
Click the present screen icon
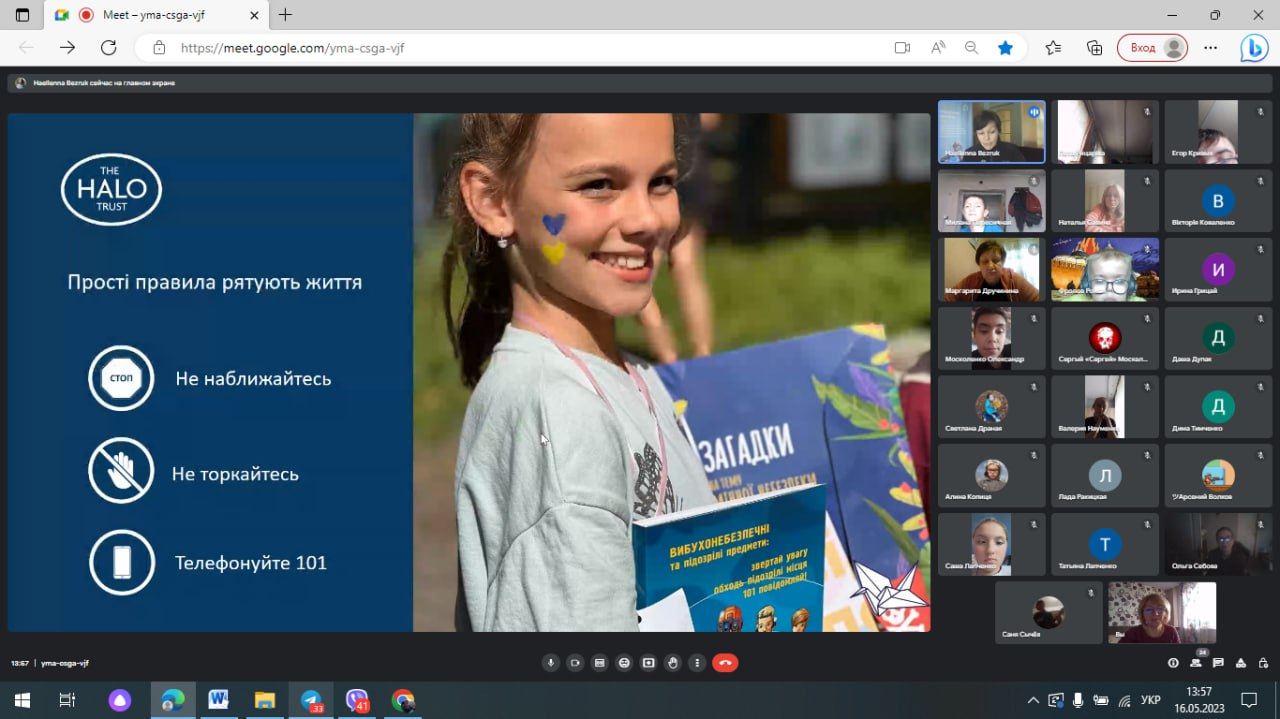(649, 663)
